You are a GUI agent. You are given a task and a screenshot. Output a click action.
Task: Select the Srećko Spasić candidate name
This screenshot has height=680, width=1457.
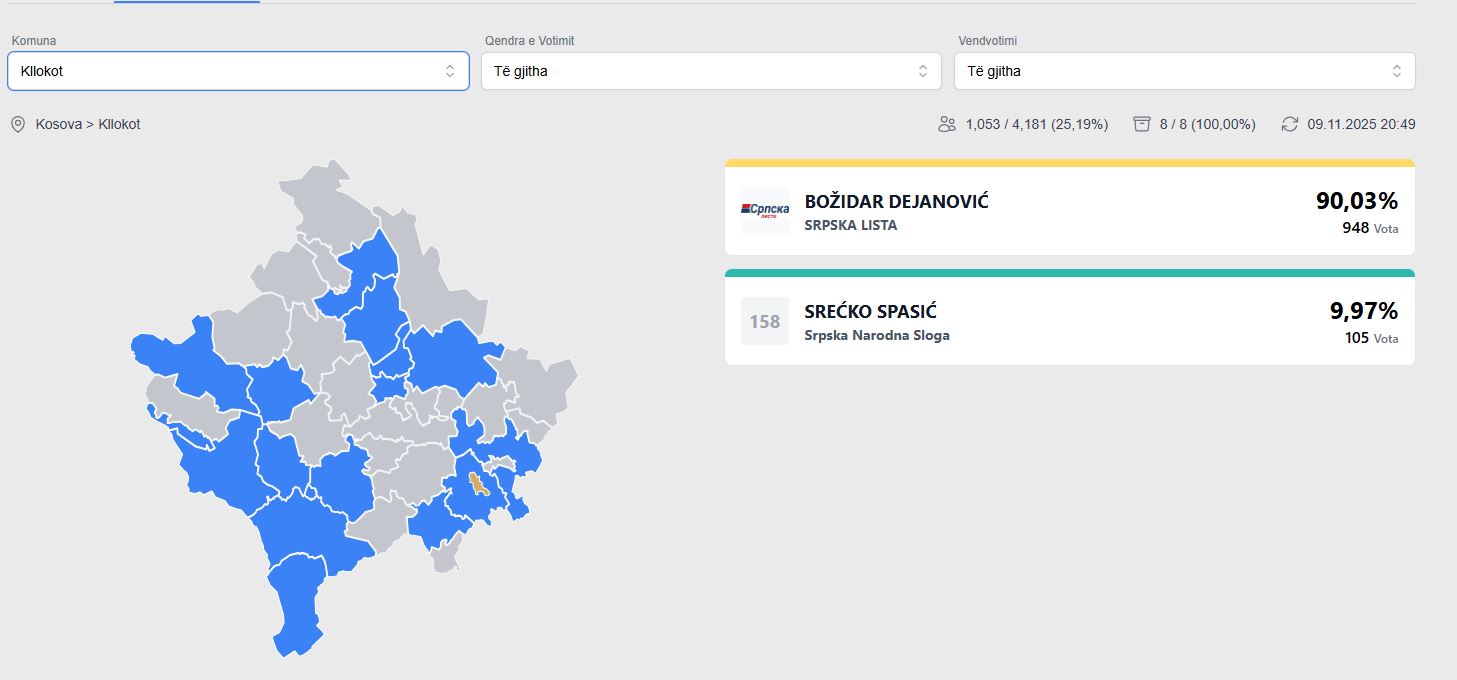[870, 311]
